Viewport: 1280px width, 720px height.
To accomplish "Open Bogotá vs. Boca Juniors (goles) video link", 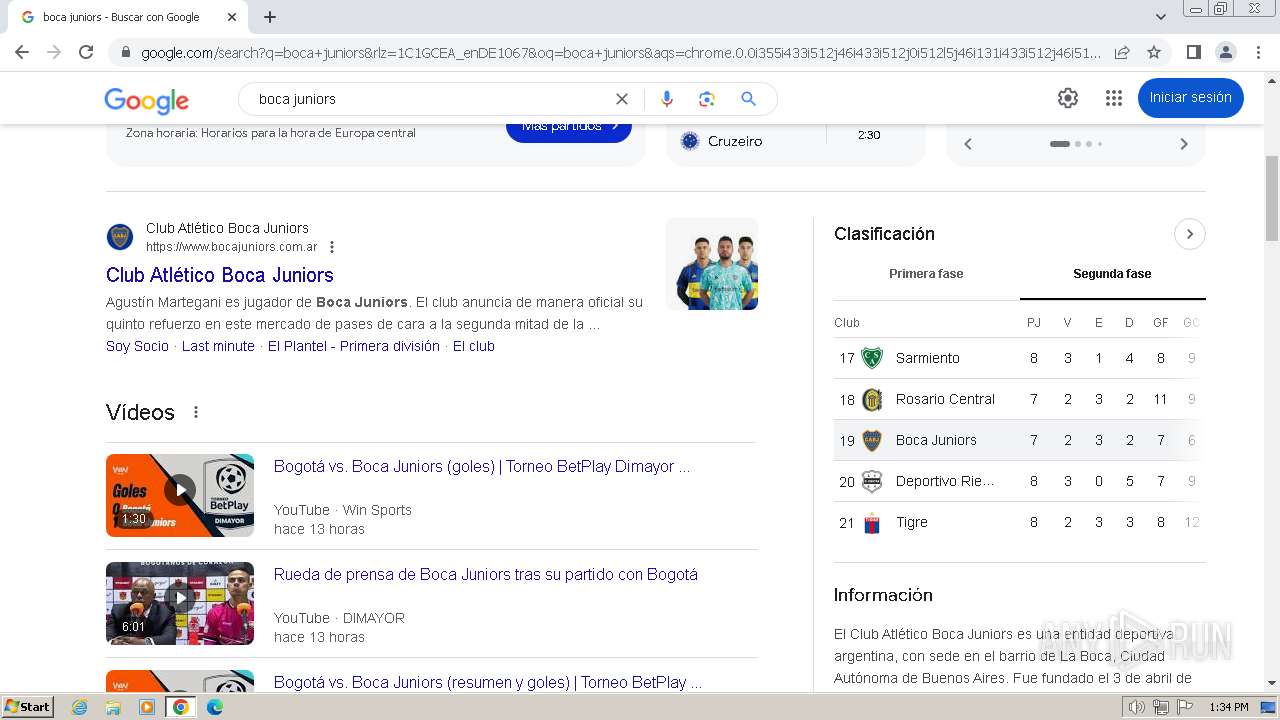I will click(482, 467).
